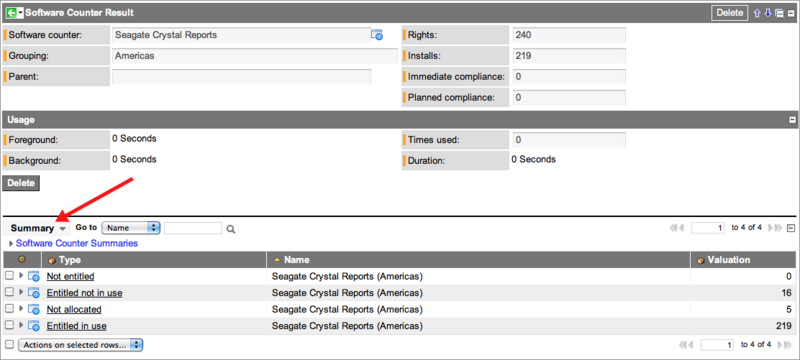Tick the checkbox for Entitled in use row
The width and height of the screenshot is (800, 360).
click(x=9, y=325)
